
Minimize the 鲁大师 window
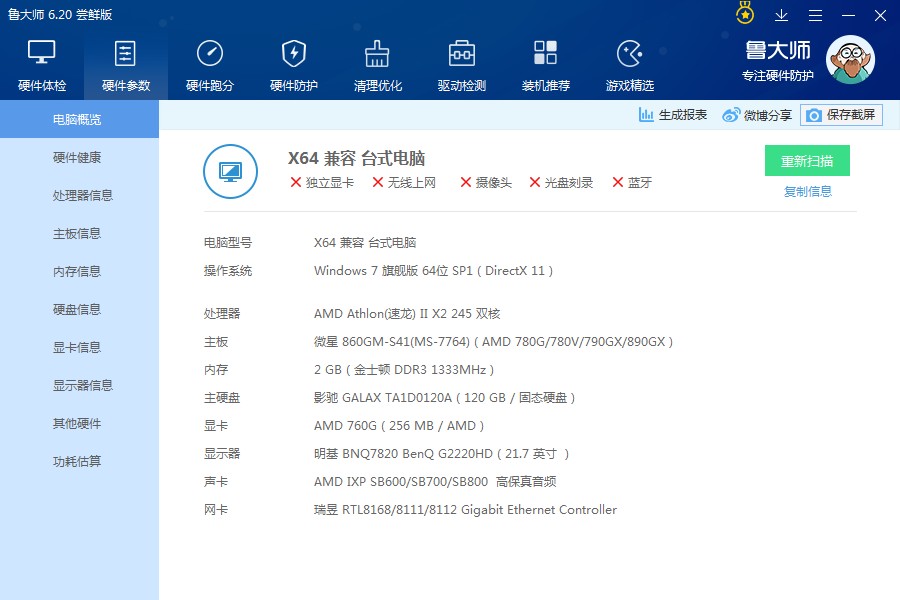[x=848, y=16]
